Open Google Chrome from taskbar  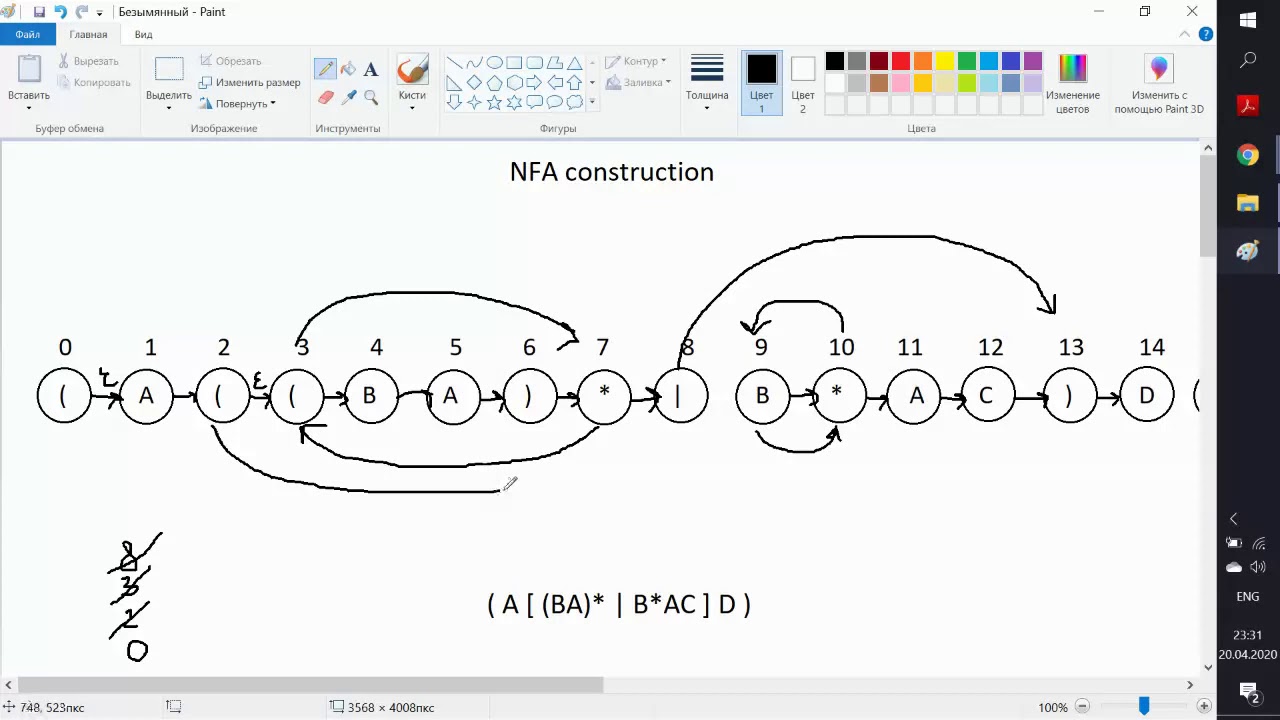(1248, 155)
